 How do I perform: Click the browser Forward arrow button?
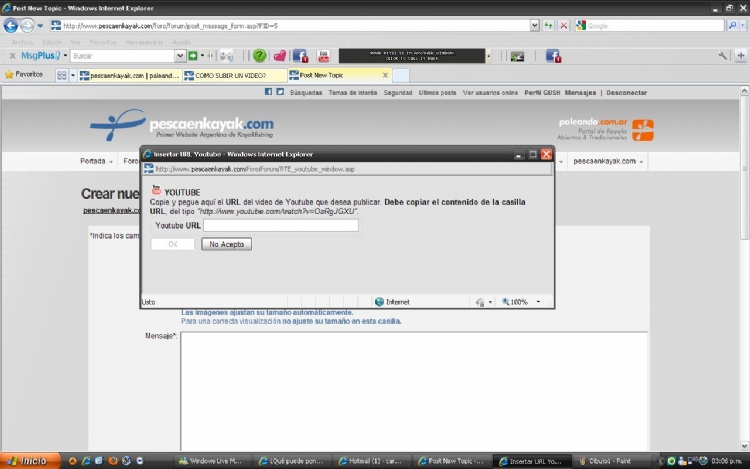27,25
